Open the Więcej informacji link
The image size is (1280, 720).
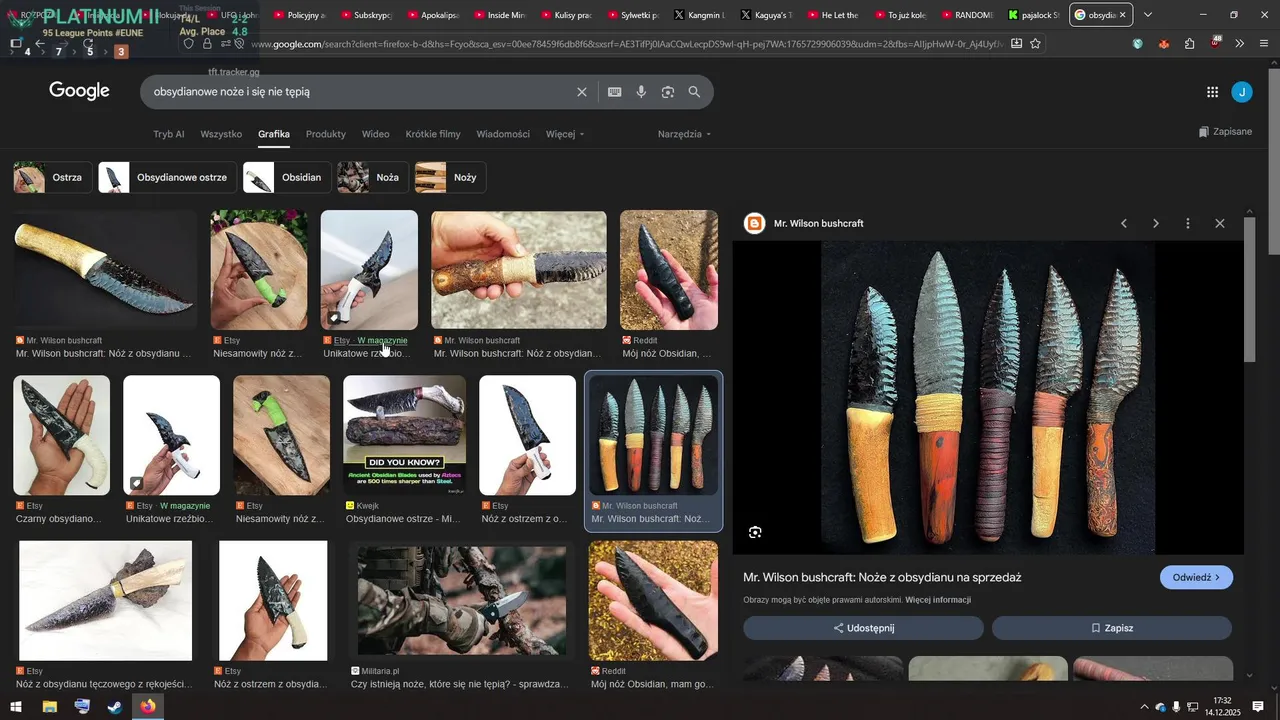coord(938,600)
